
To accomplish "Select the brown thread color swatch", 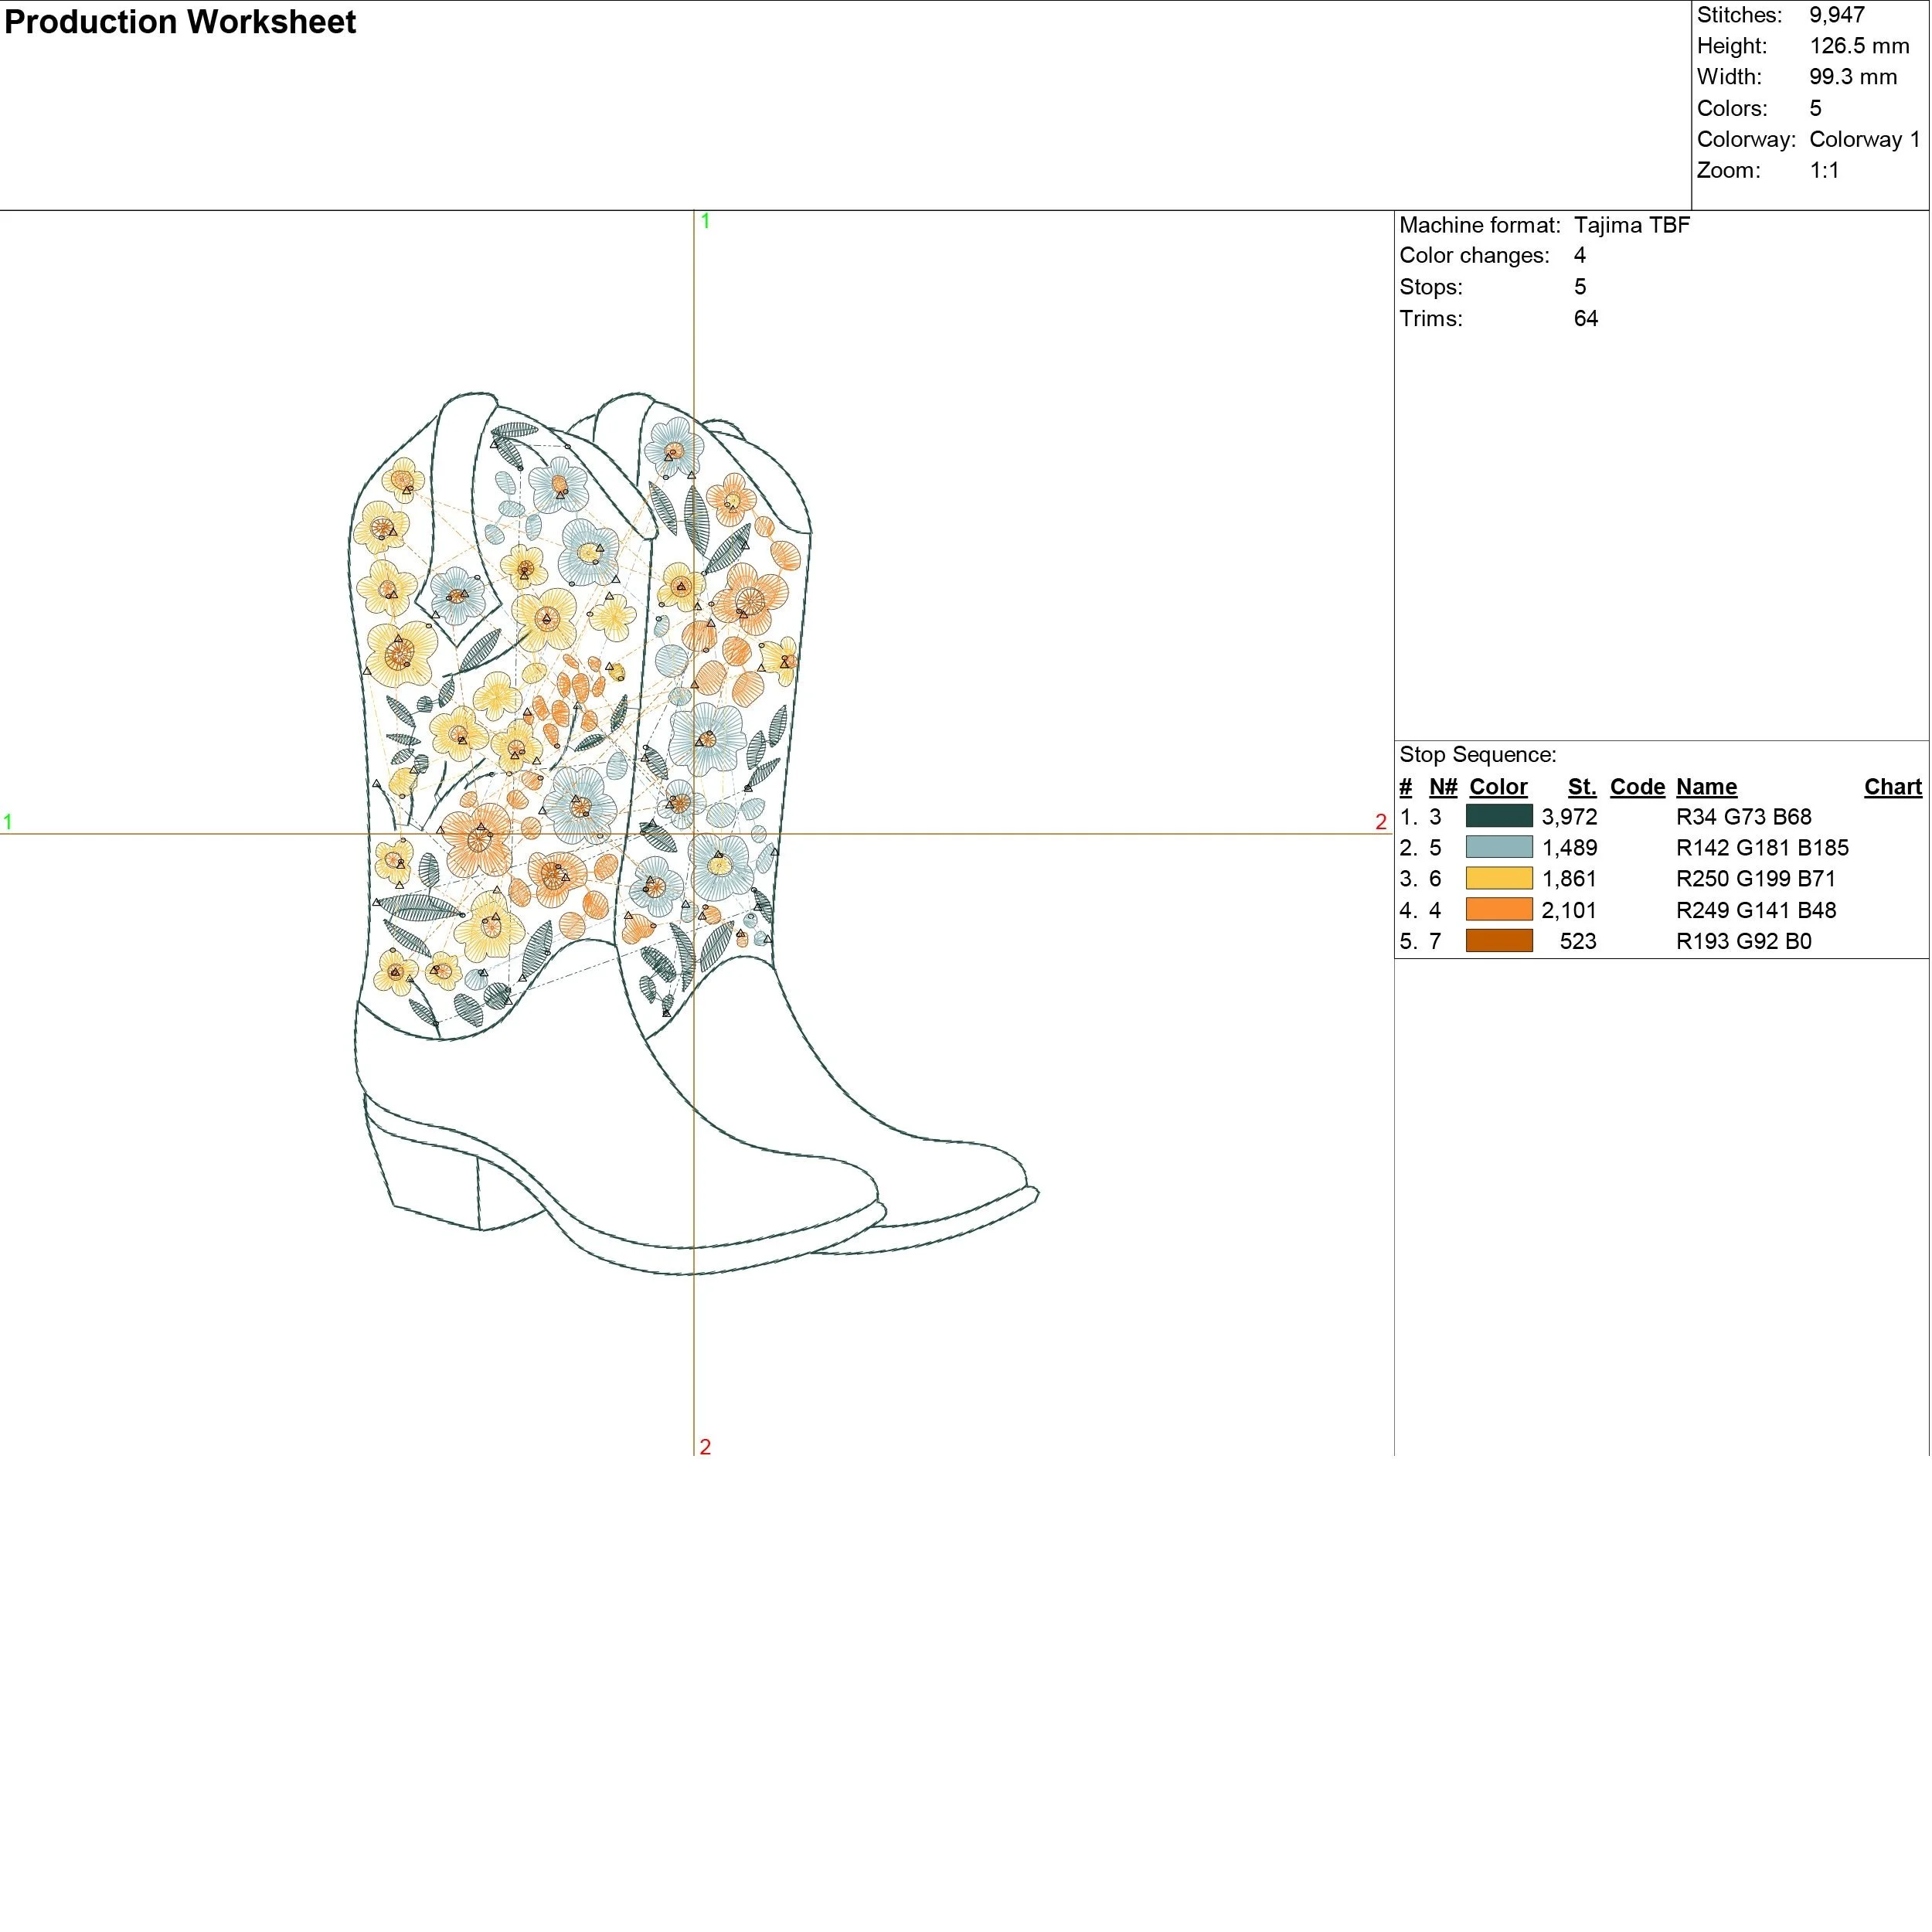I will tap(1499, 940).
